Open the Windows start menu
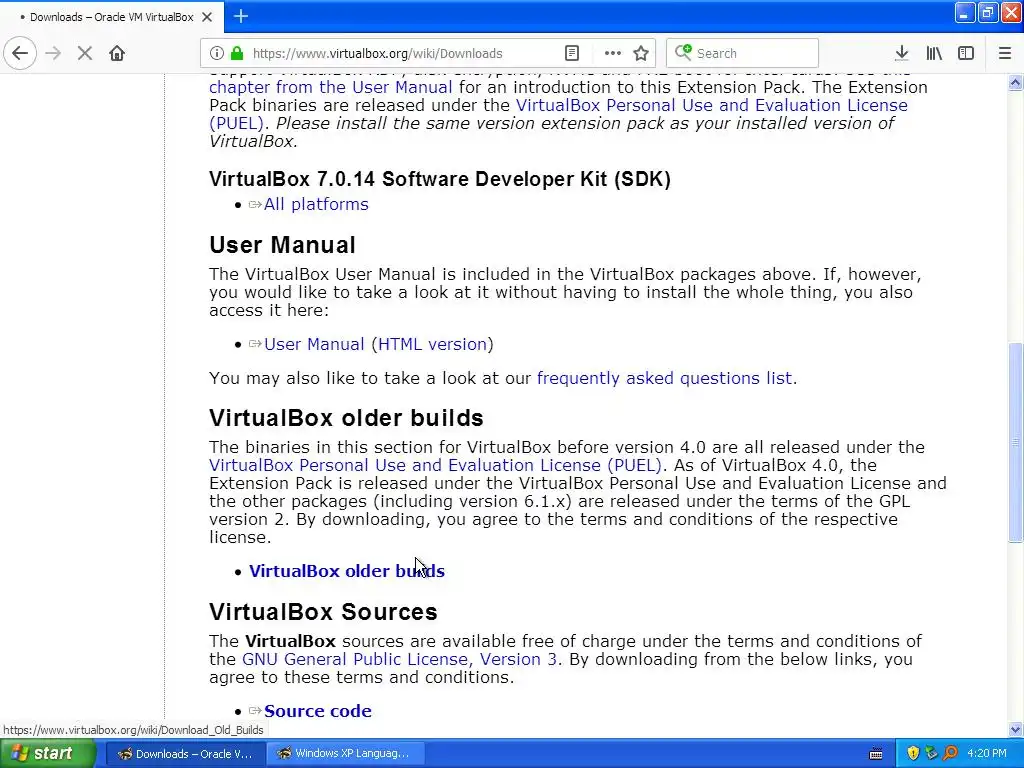The image size is (1024, 768). pyautogui.click(x=47, y=754)
